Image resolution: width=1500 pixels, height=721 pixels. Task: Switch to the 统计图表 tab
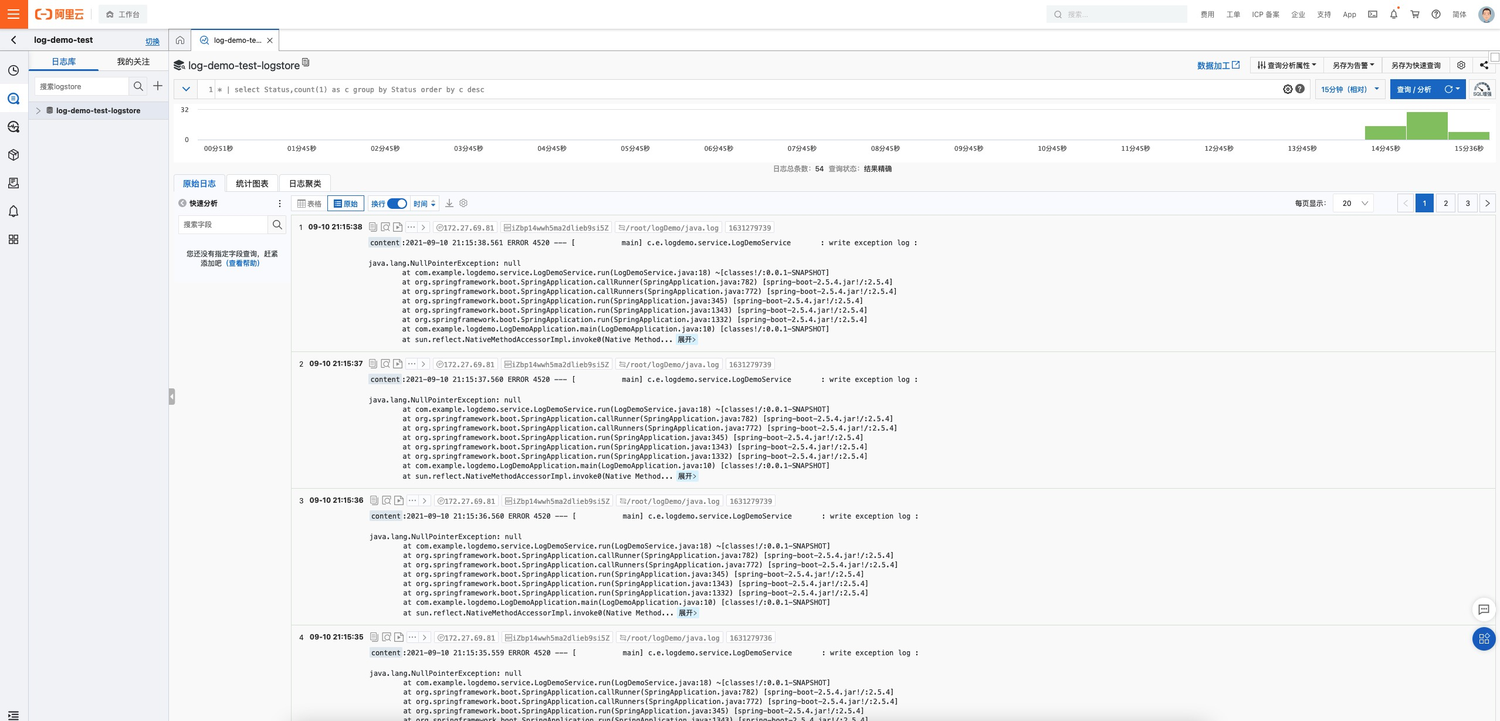(x=252, y=184)
